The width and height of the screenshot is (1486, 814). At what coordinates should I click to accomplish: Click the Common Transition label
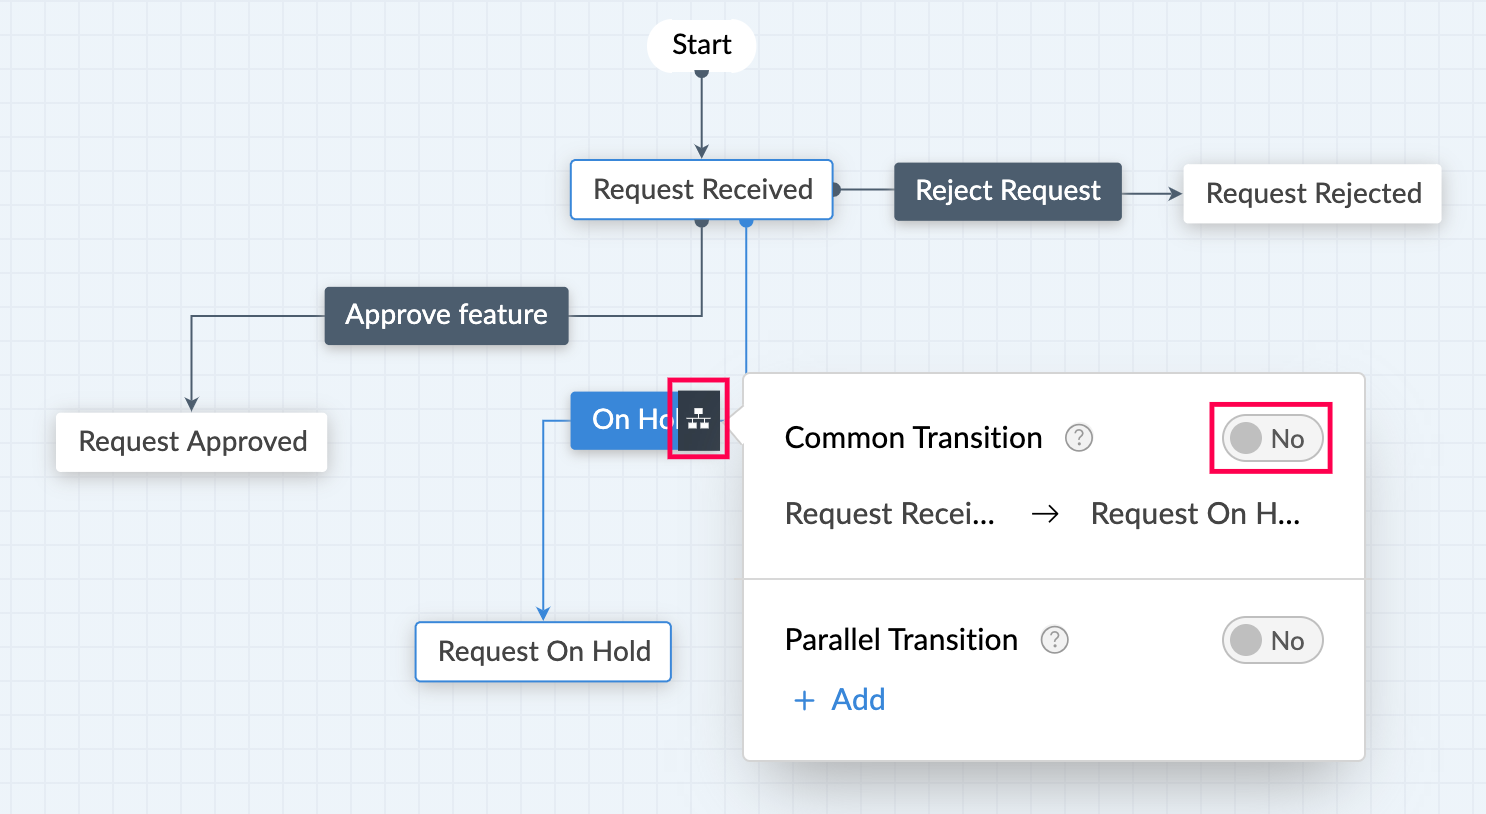[912, 438]
